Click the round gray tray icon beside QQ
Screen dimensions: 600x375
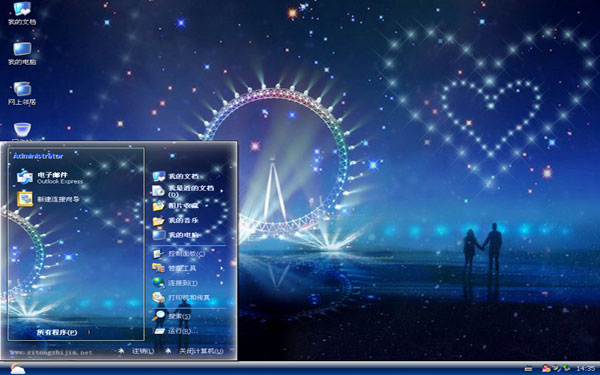coord(556,368)
